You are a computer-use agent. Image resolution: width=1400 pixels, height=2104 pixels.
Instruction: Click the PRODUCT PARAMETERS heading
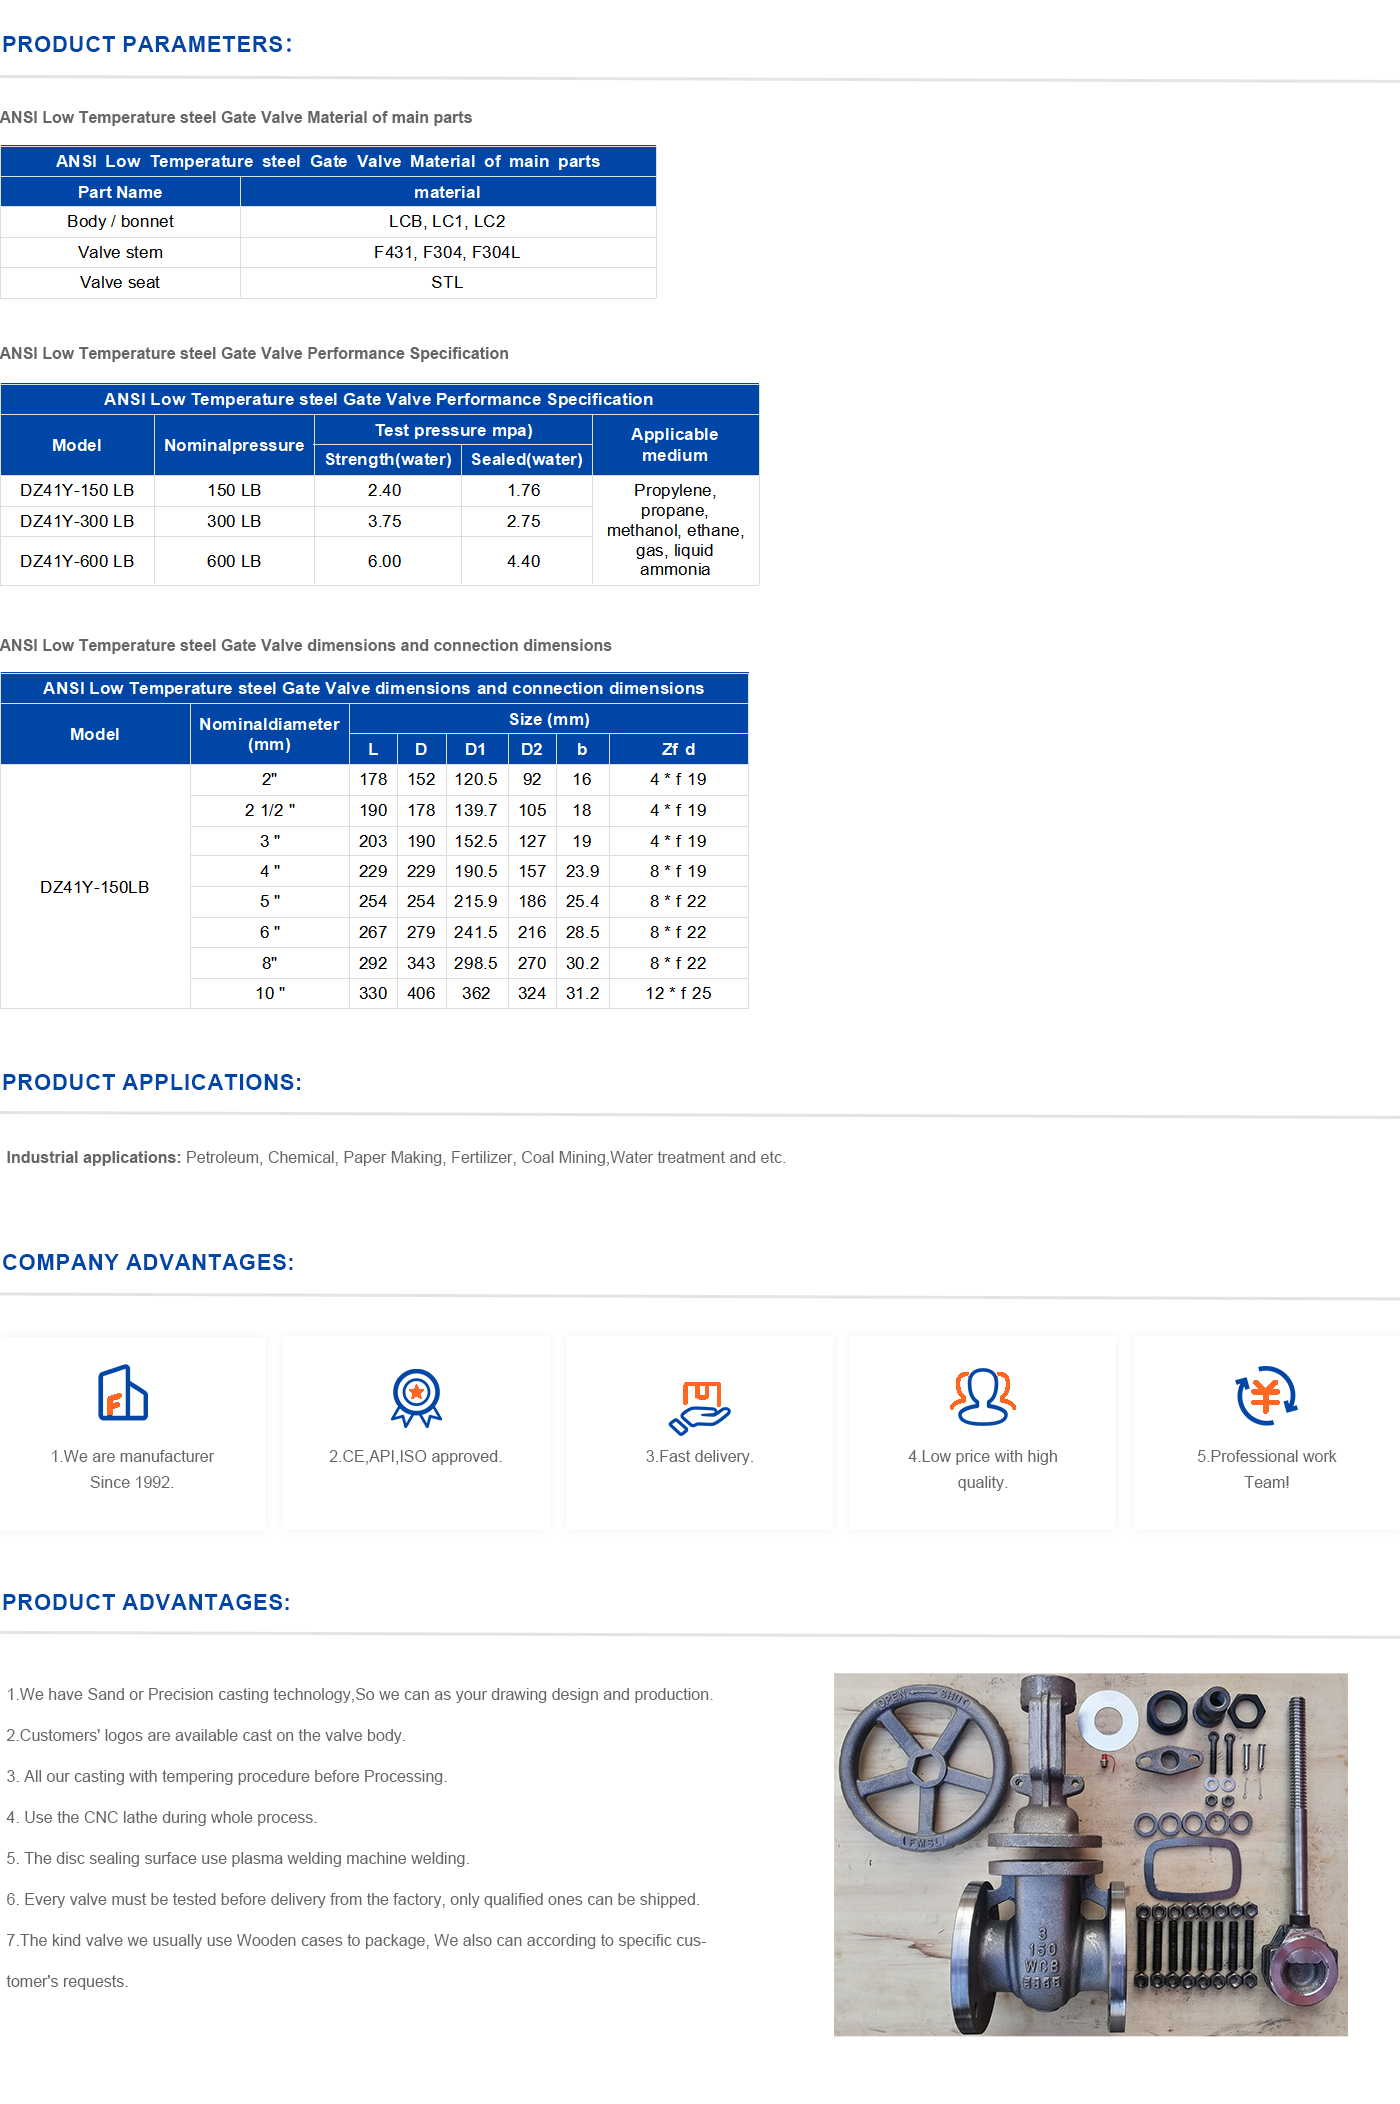click(147, 45)
